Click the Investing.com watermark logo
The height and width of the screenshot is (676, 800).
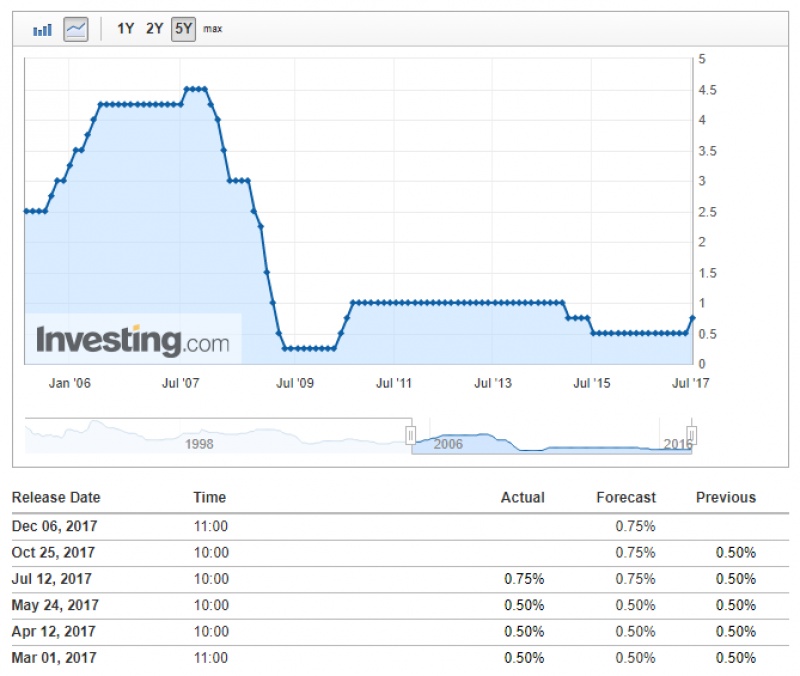(x=132, y=341)
